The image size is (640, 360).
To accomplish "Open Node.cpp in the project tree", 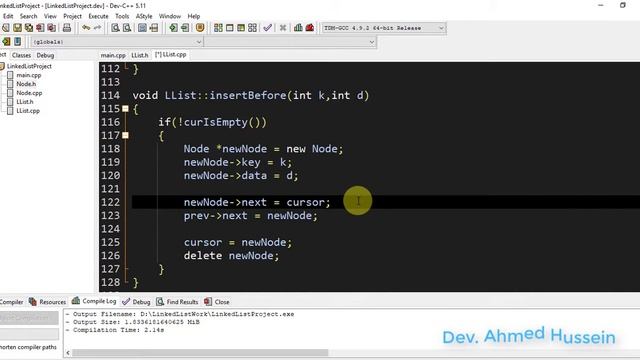I will 29,93.
